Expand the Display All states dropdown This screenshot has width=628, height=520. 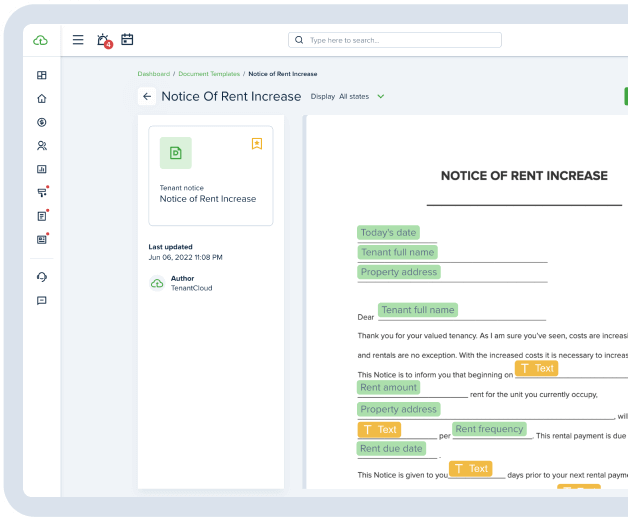click(347, 97)
